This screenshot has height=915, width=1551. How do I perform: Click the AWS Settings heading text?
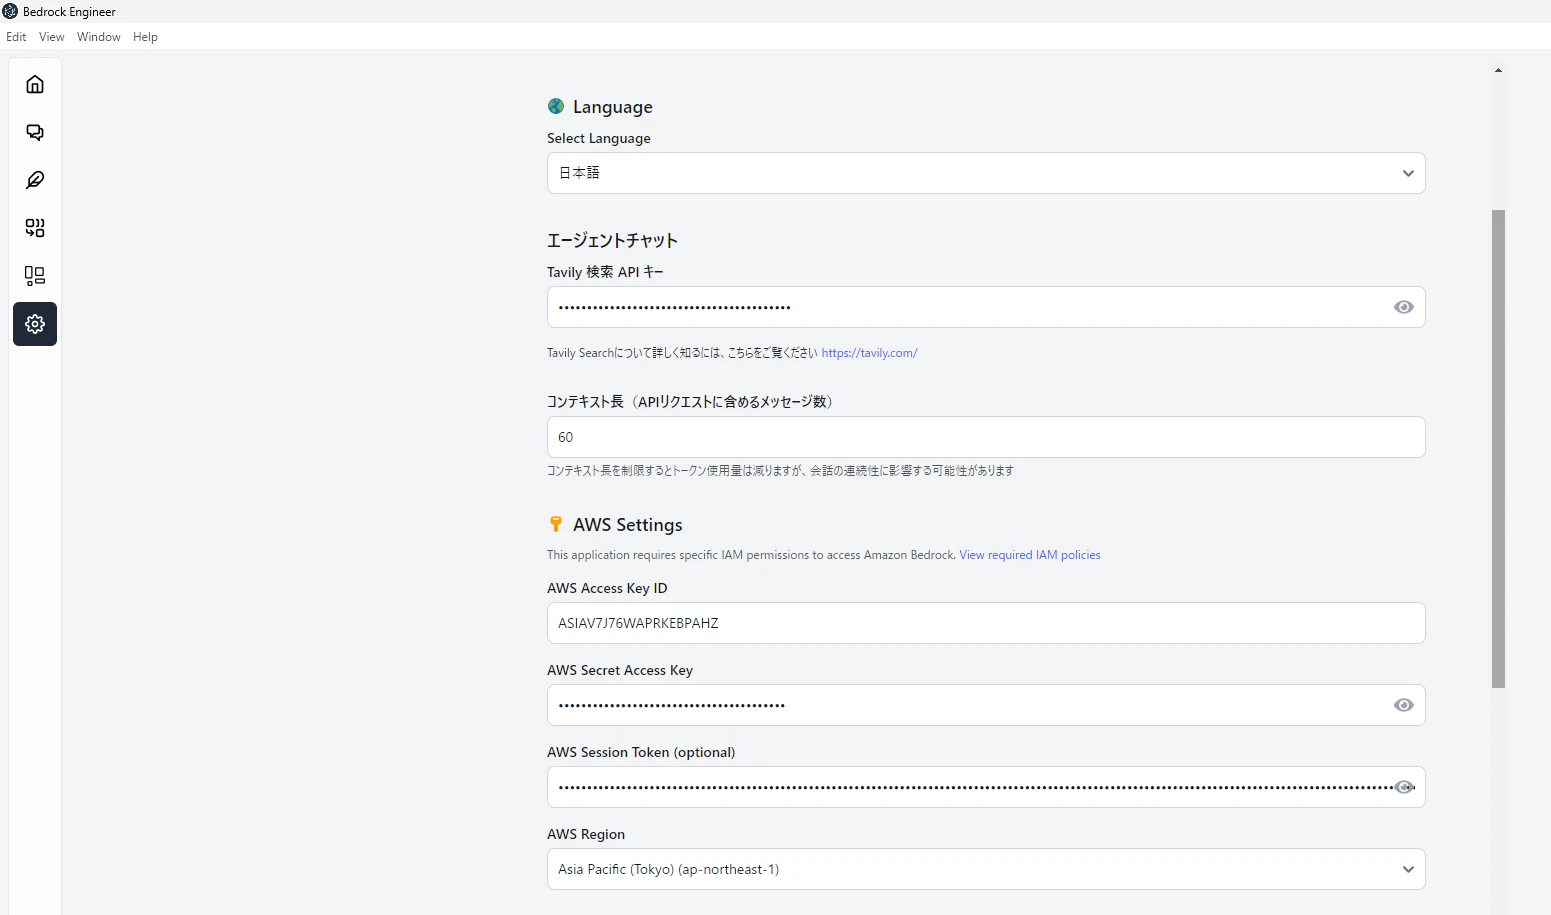tap(628, 525)
